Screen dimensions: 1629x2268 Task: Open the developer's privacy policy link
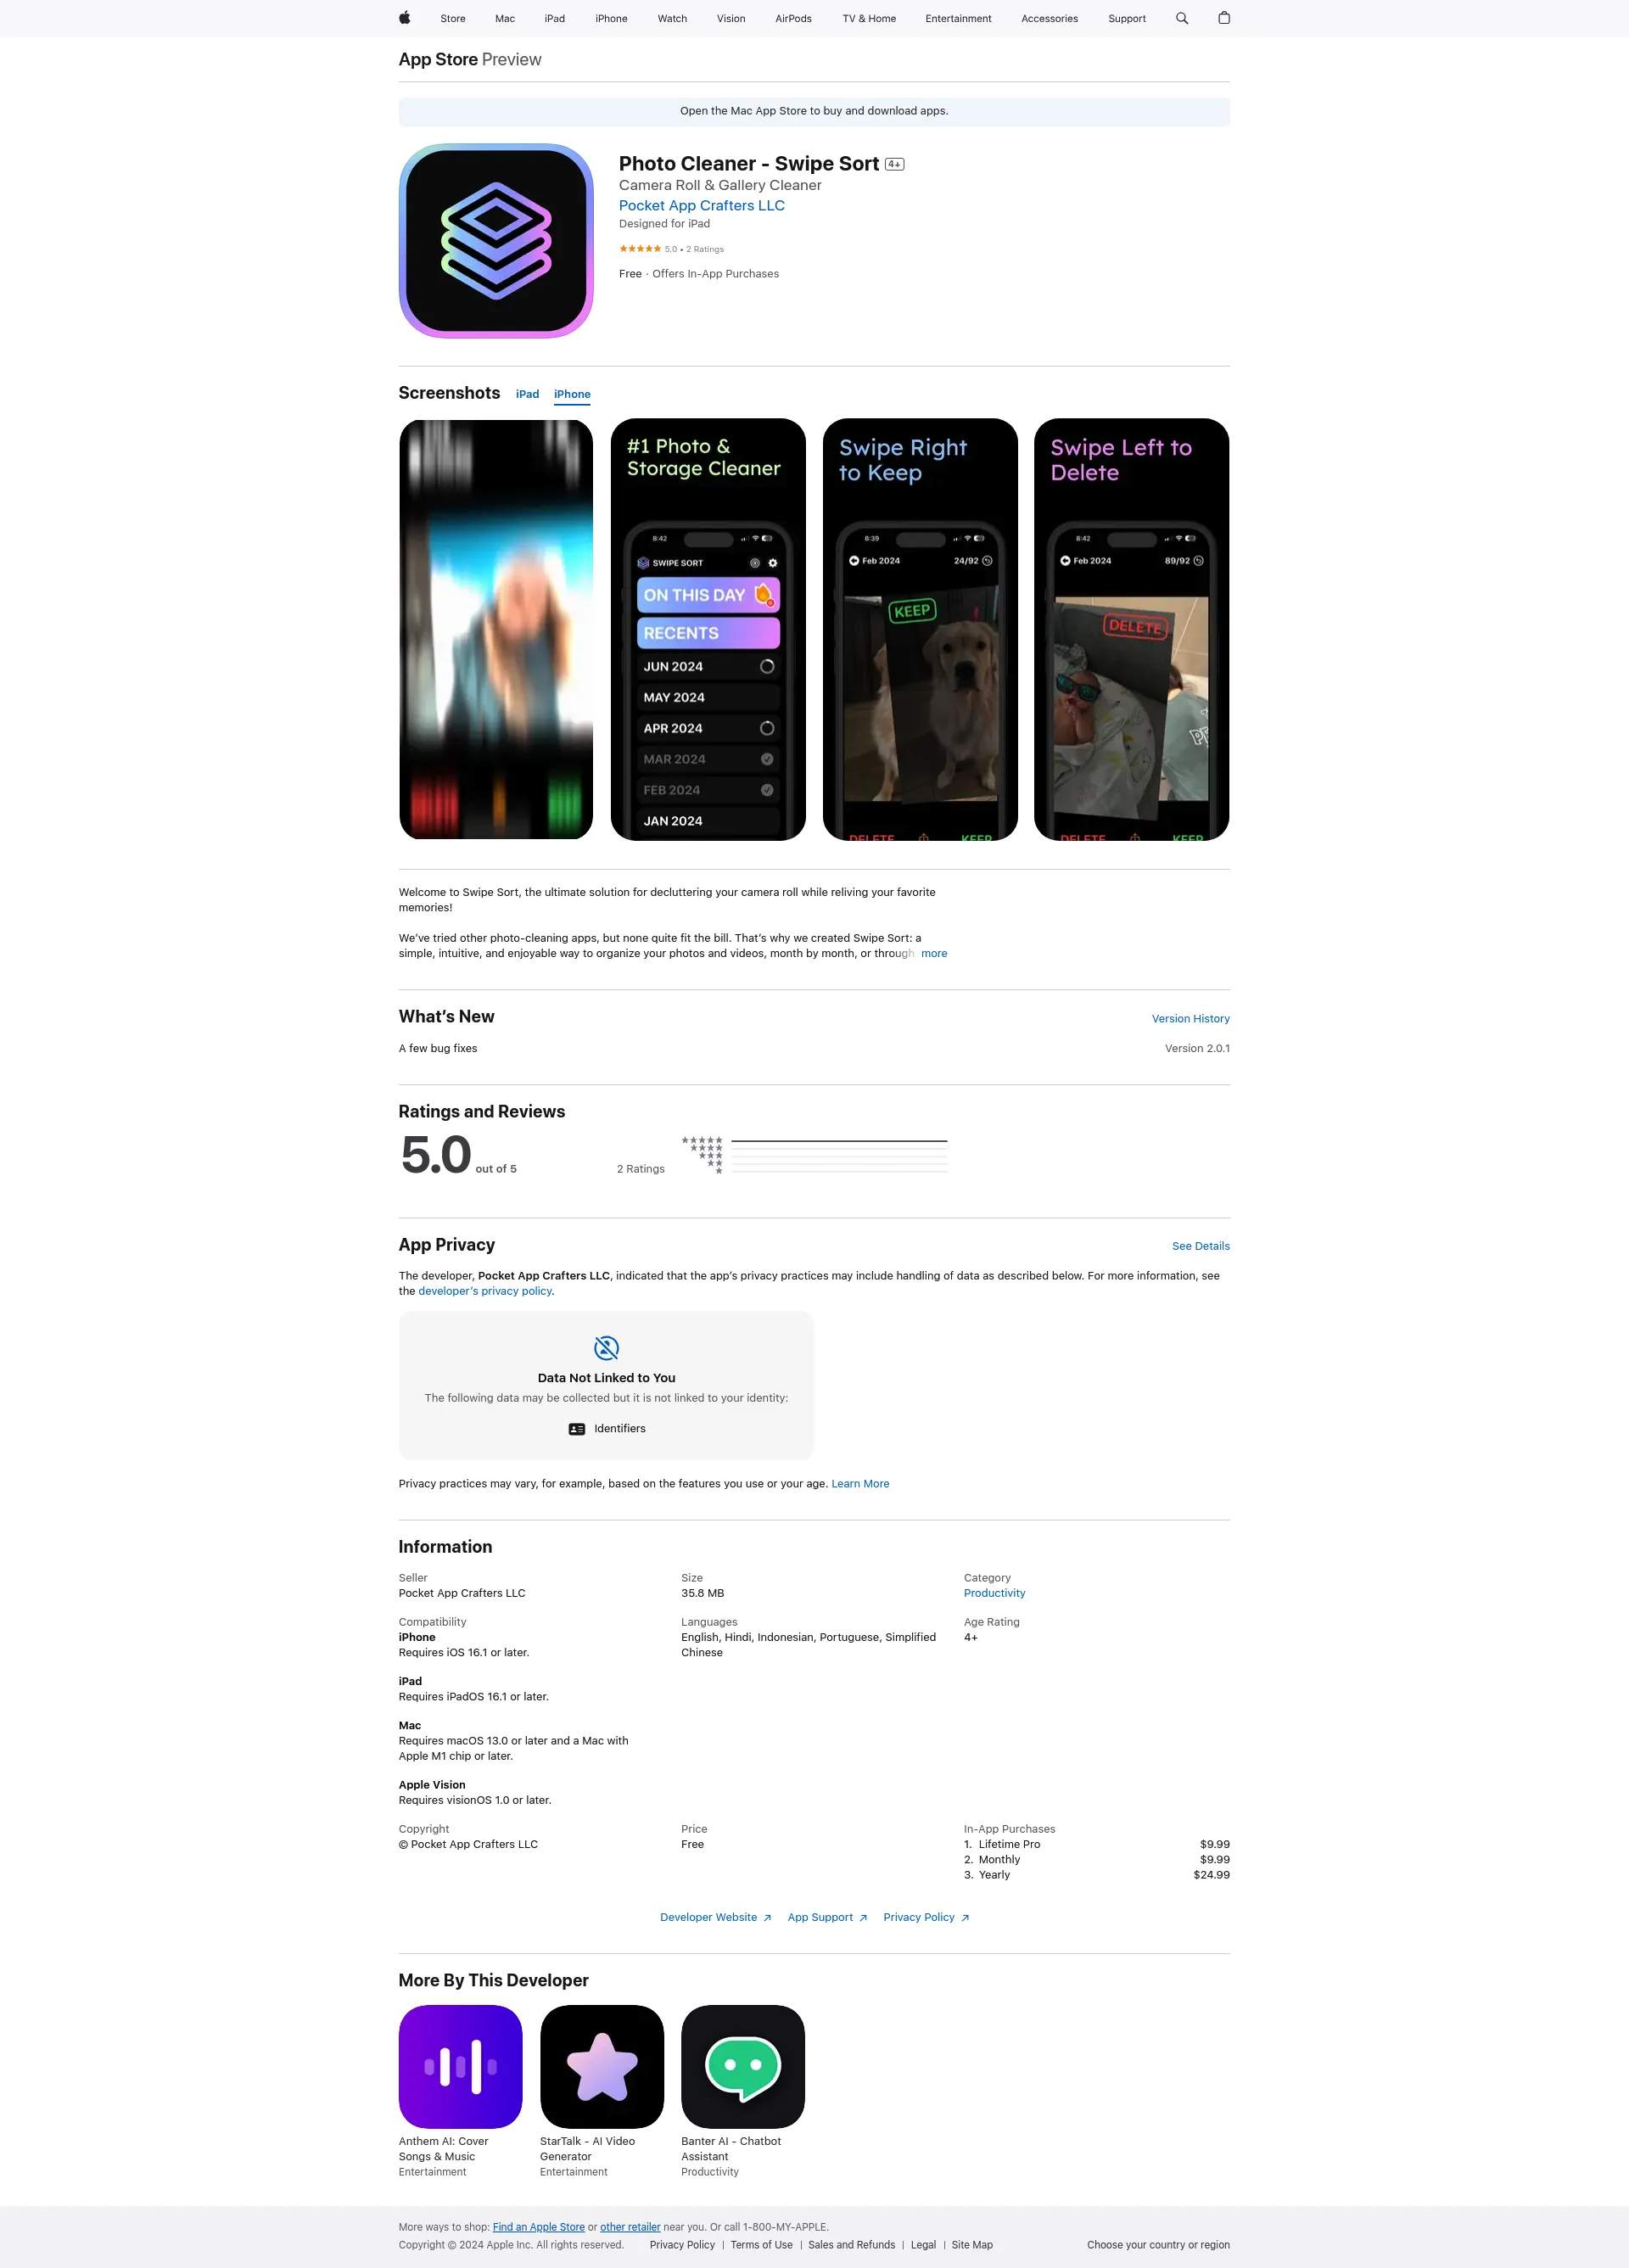point(484,1291)
